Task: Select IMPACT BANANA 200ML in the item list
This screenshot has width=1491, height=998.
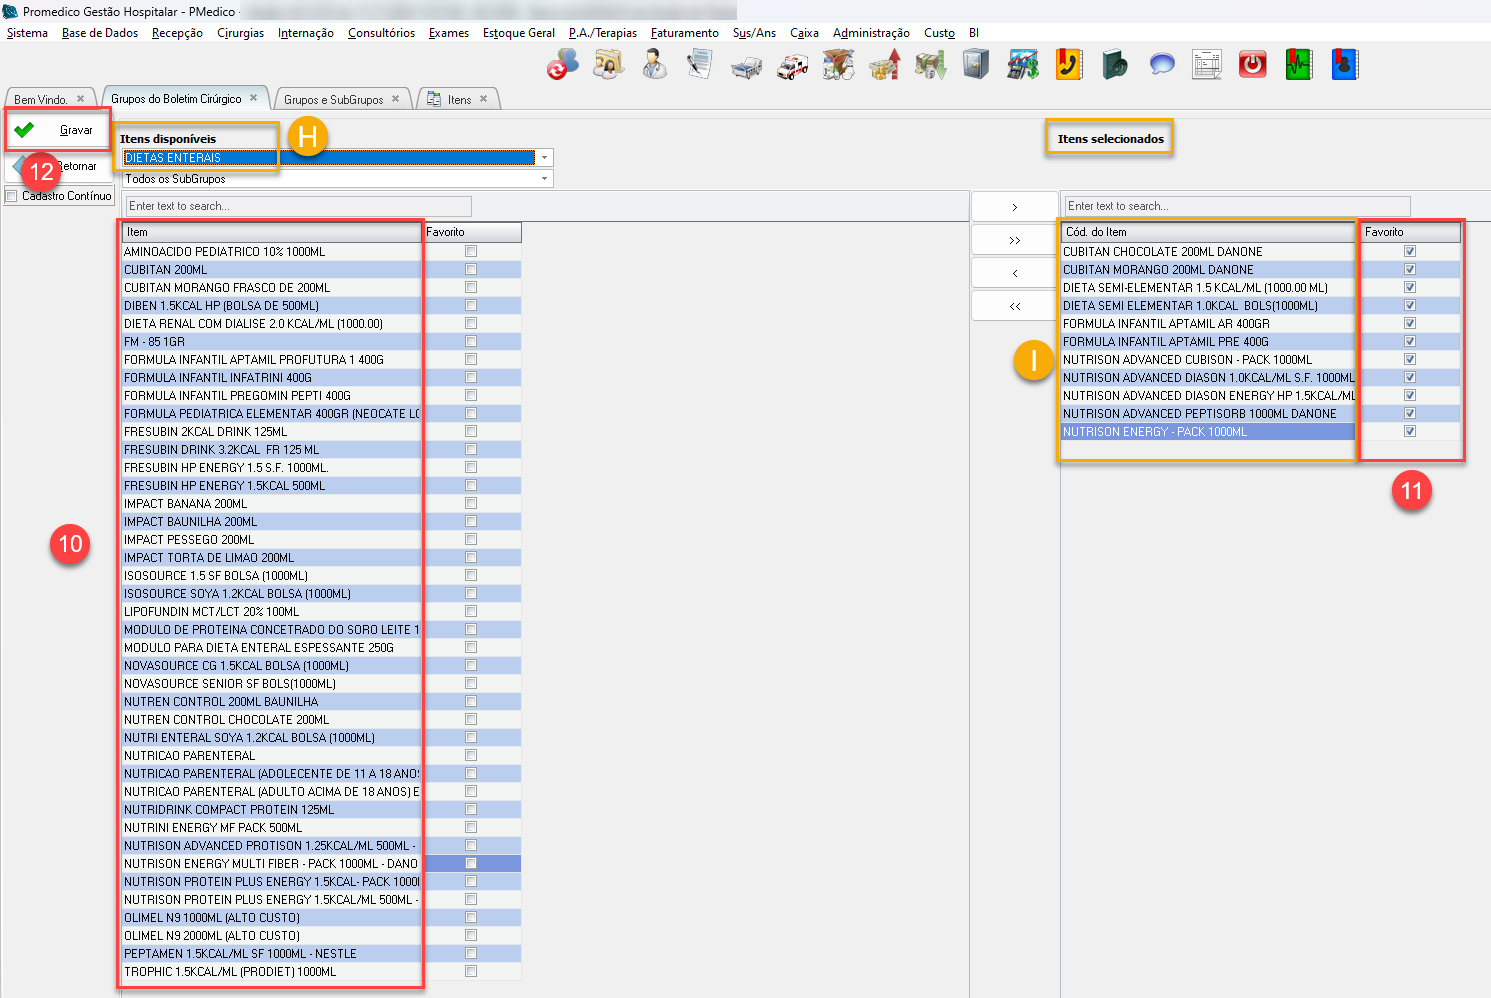Action: [x=185, y=504]
